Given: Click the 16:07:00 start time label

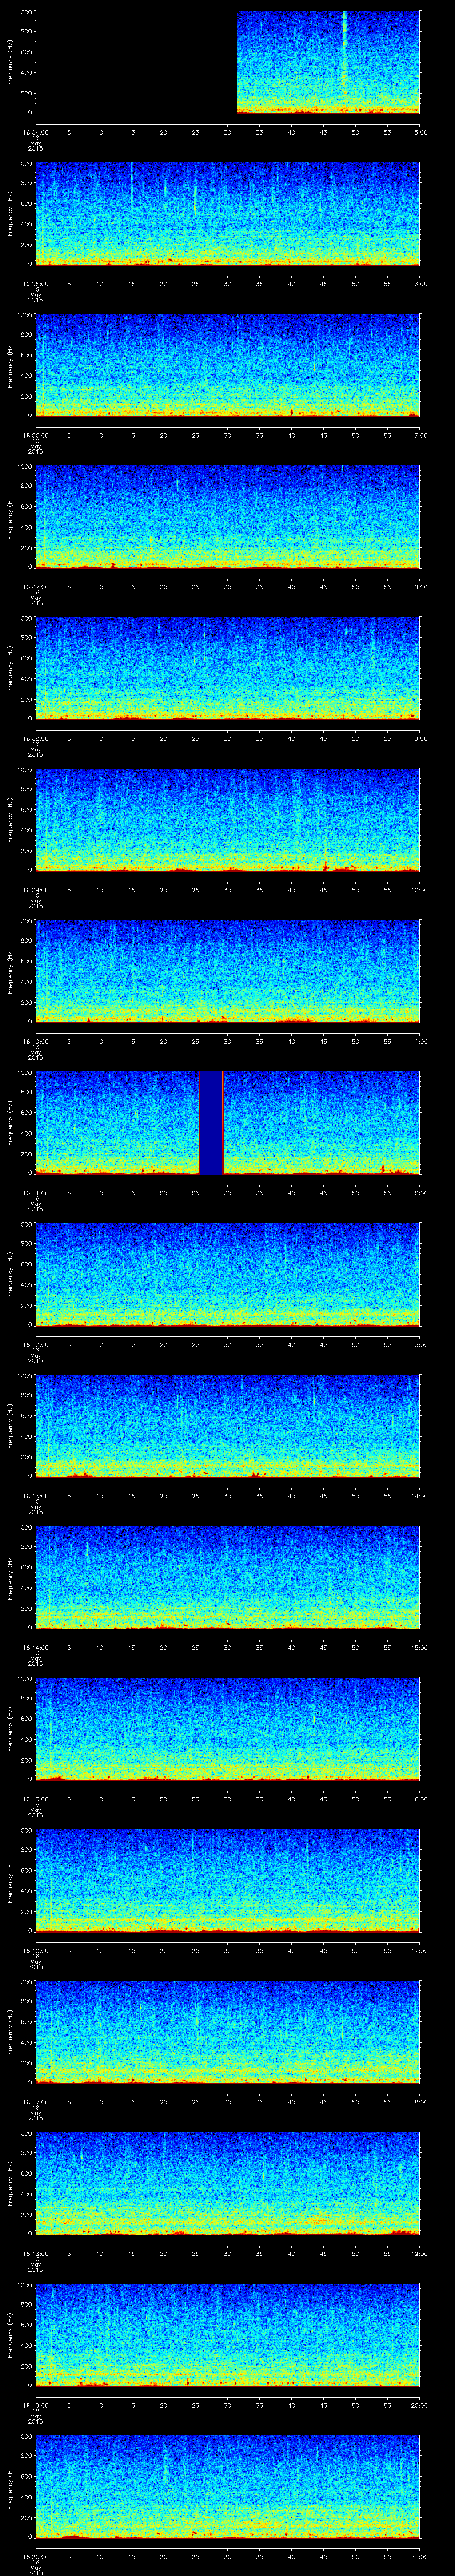Looking at the screenshot, I should click(x=35, y=586).
